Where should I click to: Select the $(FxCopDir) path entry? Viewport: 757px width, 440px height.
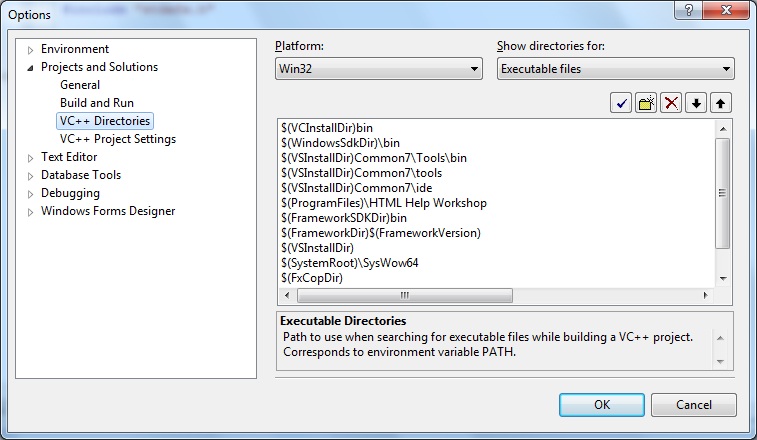313,278
